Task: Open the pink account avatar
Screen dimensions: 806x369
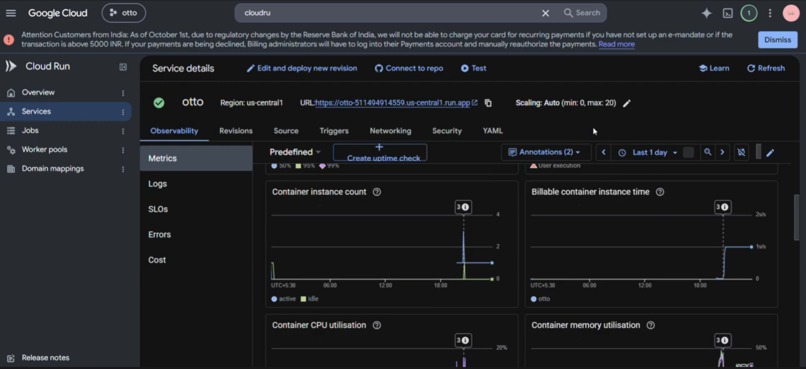Action: (x=791, y=13)
